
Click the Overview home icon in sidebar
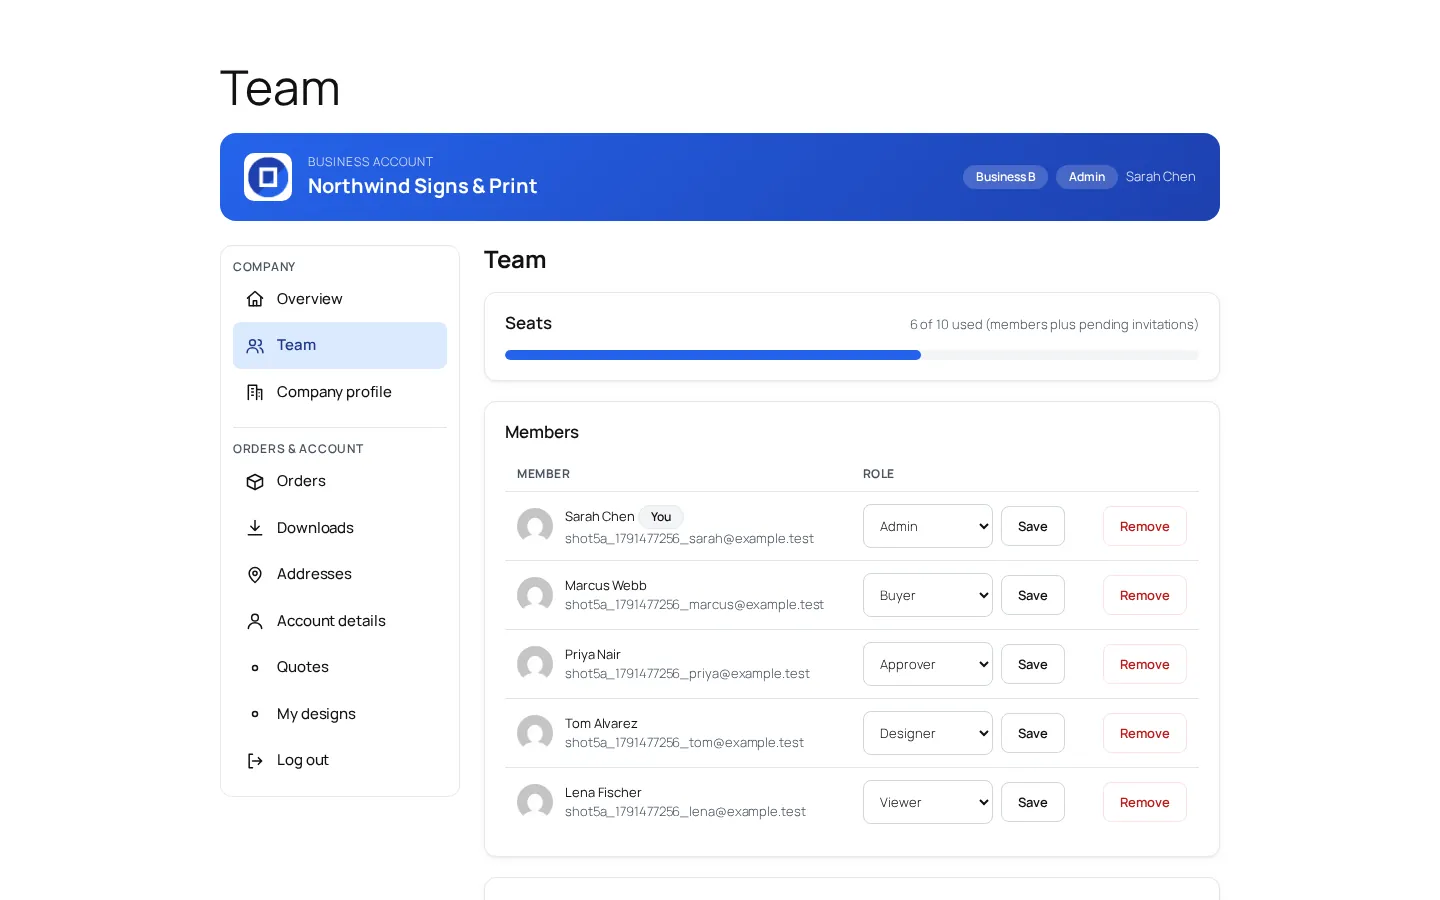pyautogui.click(x=255, y=299)
